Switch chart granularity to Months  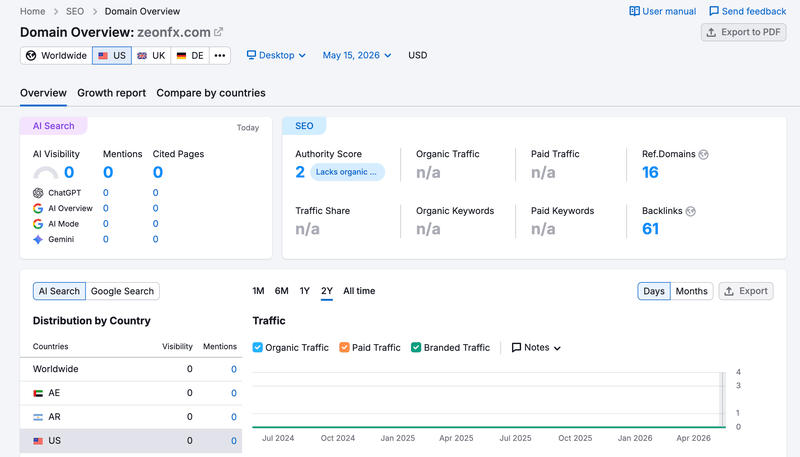tap(691, 291)
